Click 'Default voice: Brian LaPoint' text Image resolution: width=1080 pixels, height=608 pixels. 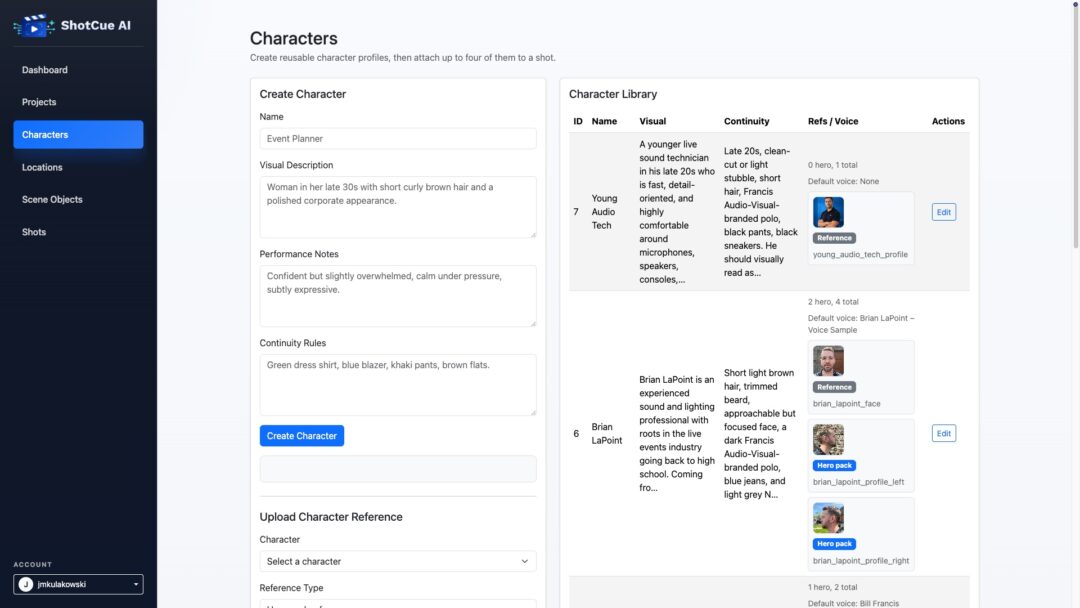tap(861, 324)
